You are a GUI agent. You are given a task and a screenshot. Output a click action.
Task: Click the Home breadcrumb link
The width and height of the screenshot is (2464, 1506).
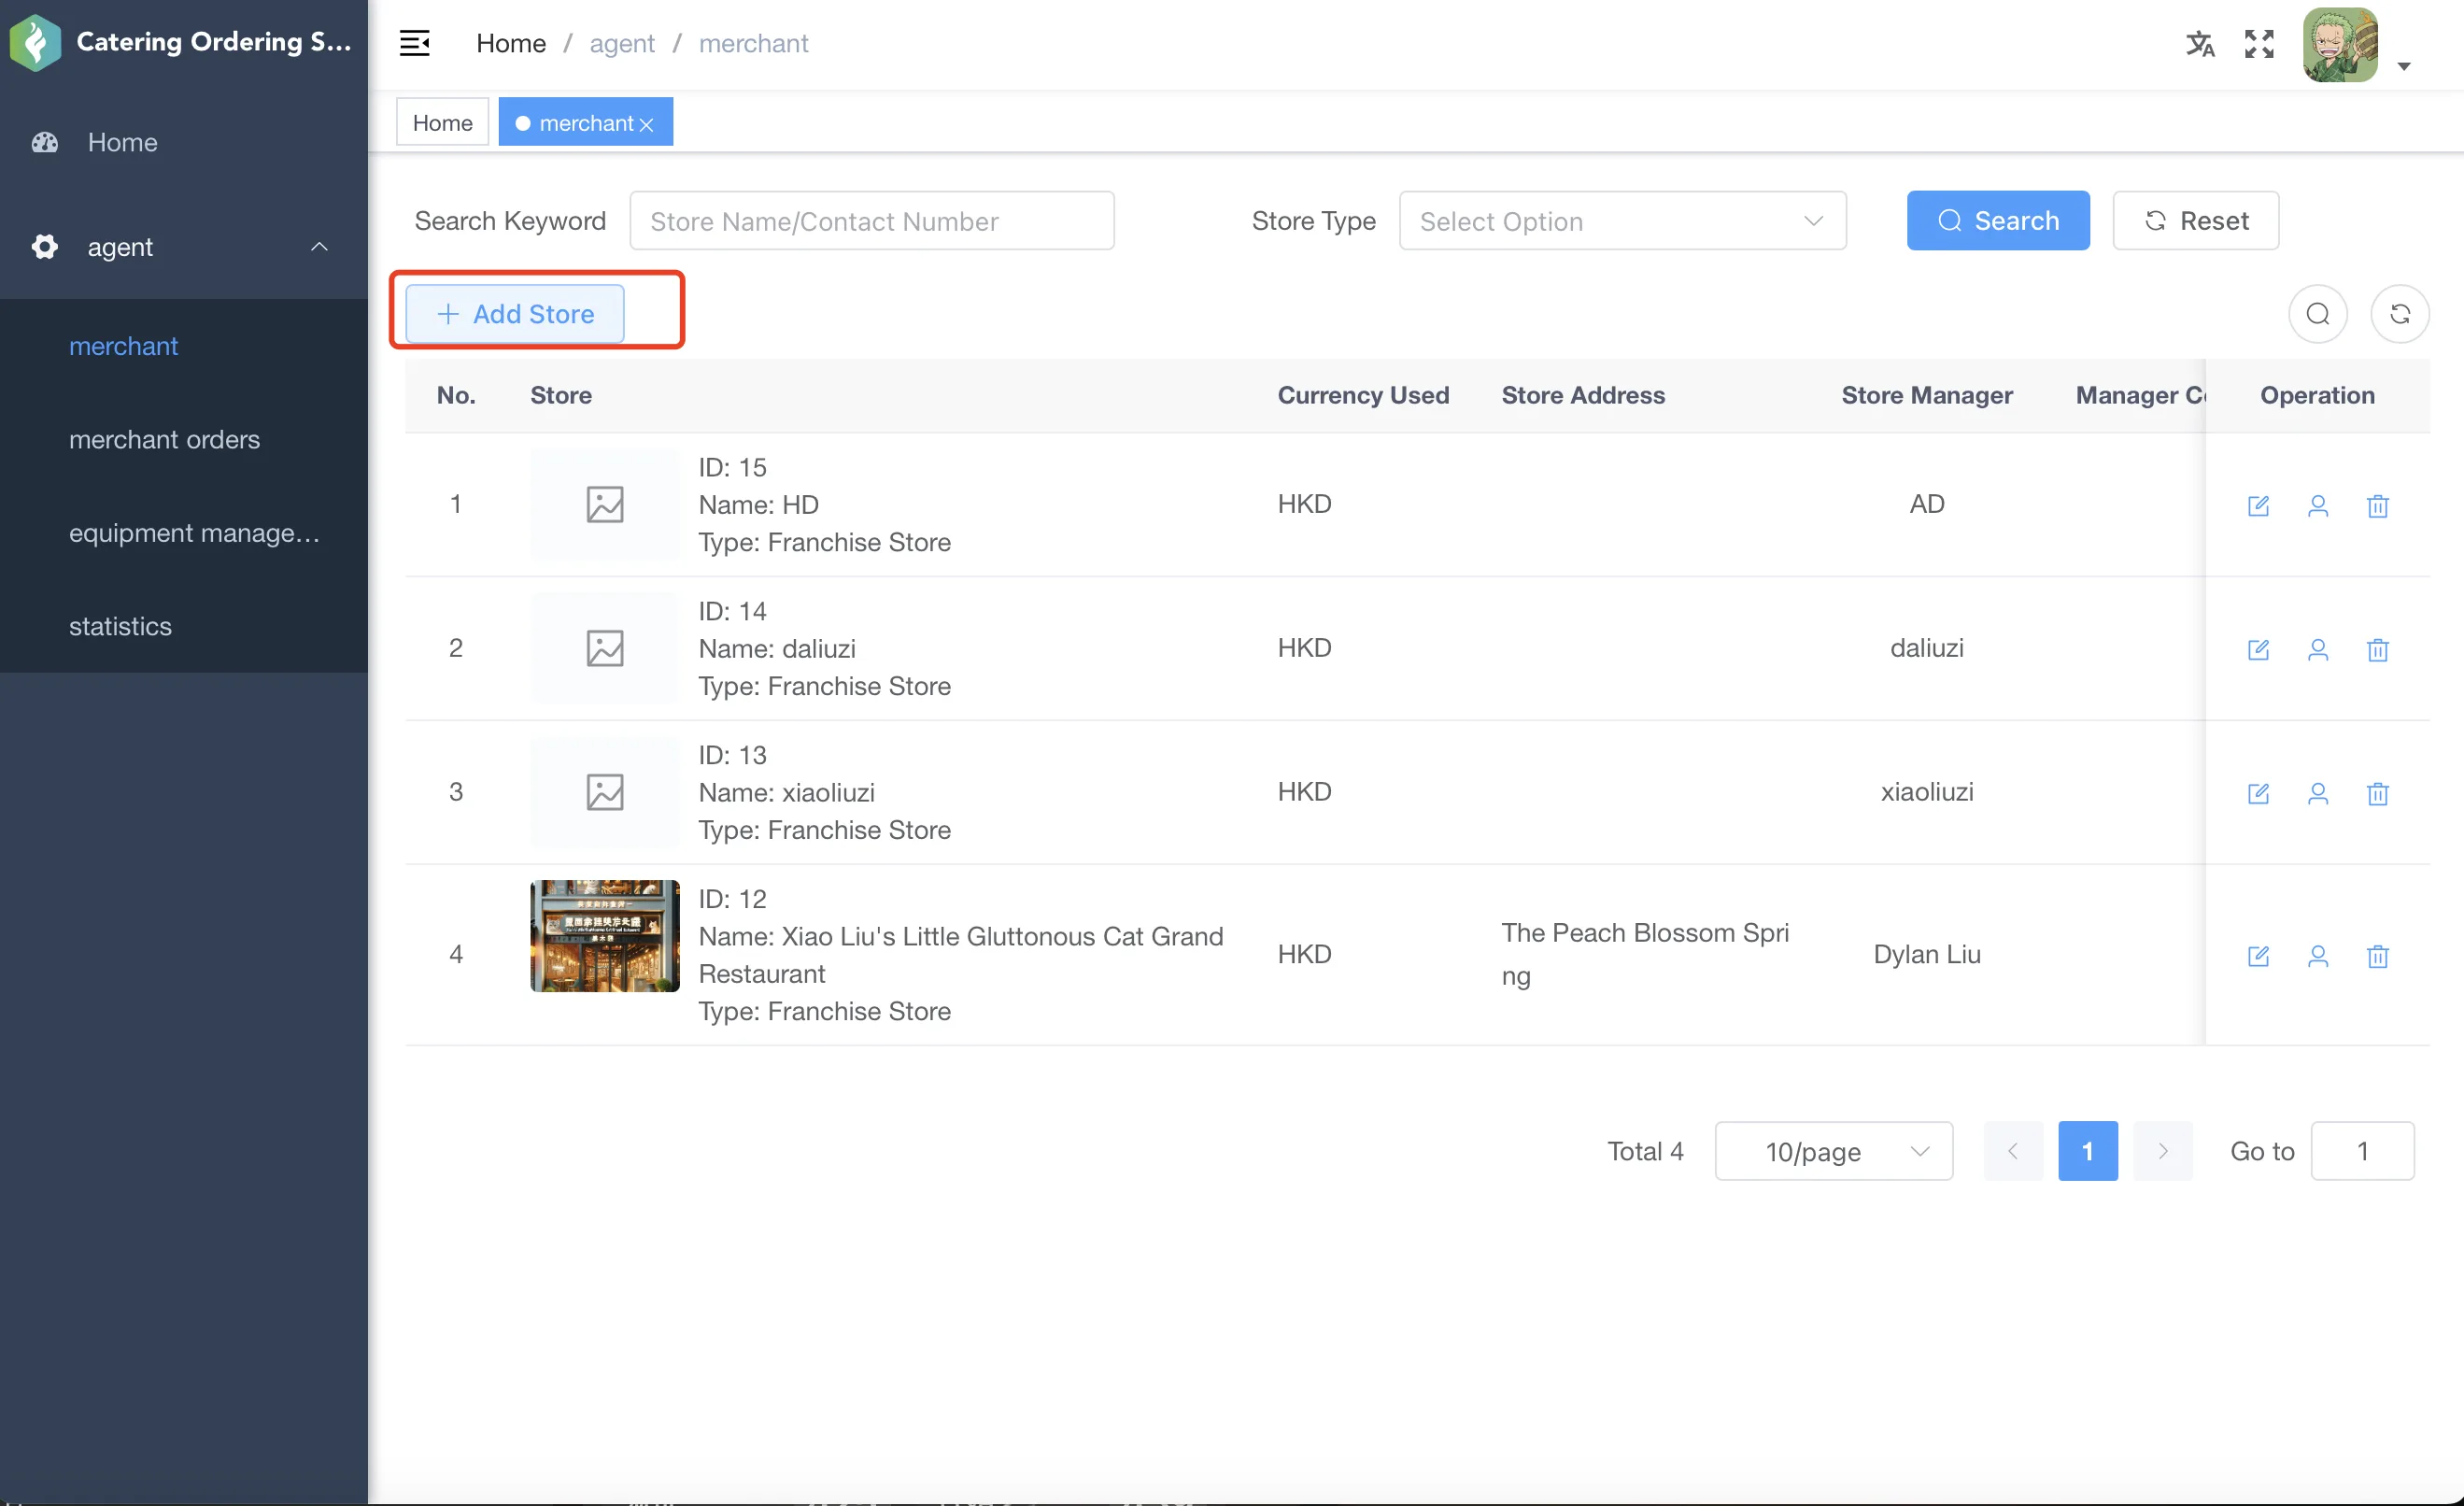click(x=511, y=43)
